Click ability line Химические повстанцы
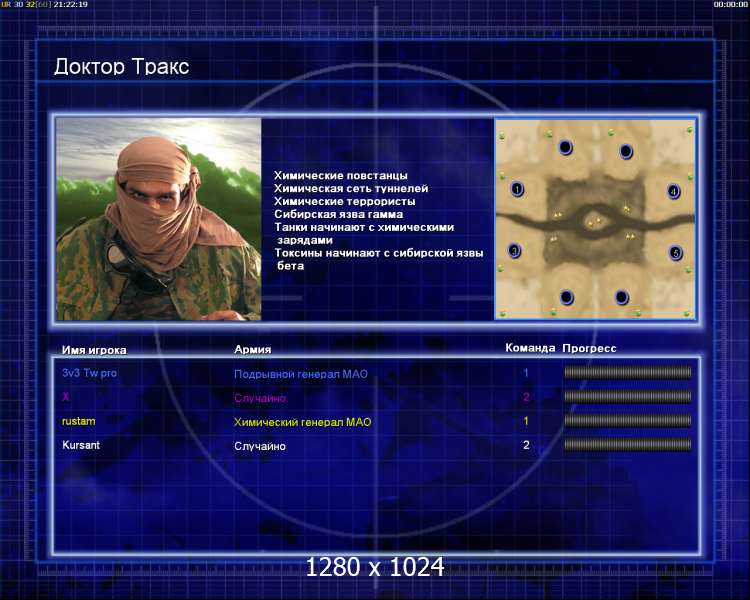 (x=341, y=176)
